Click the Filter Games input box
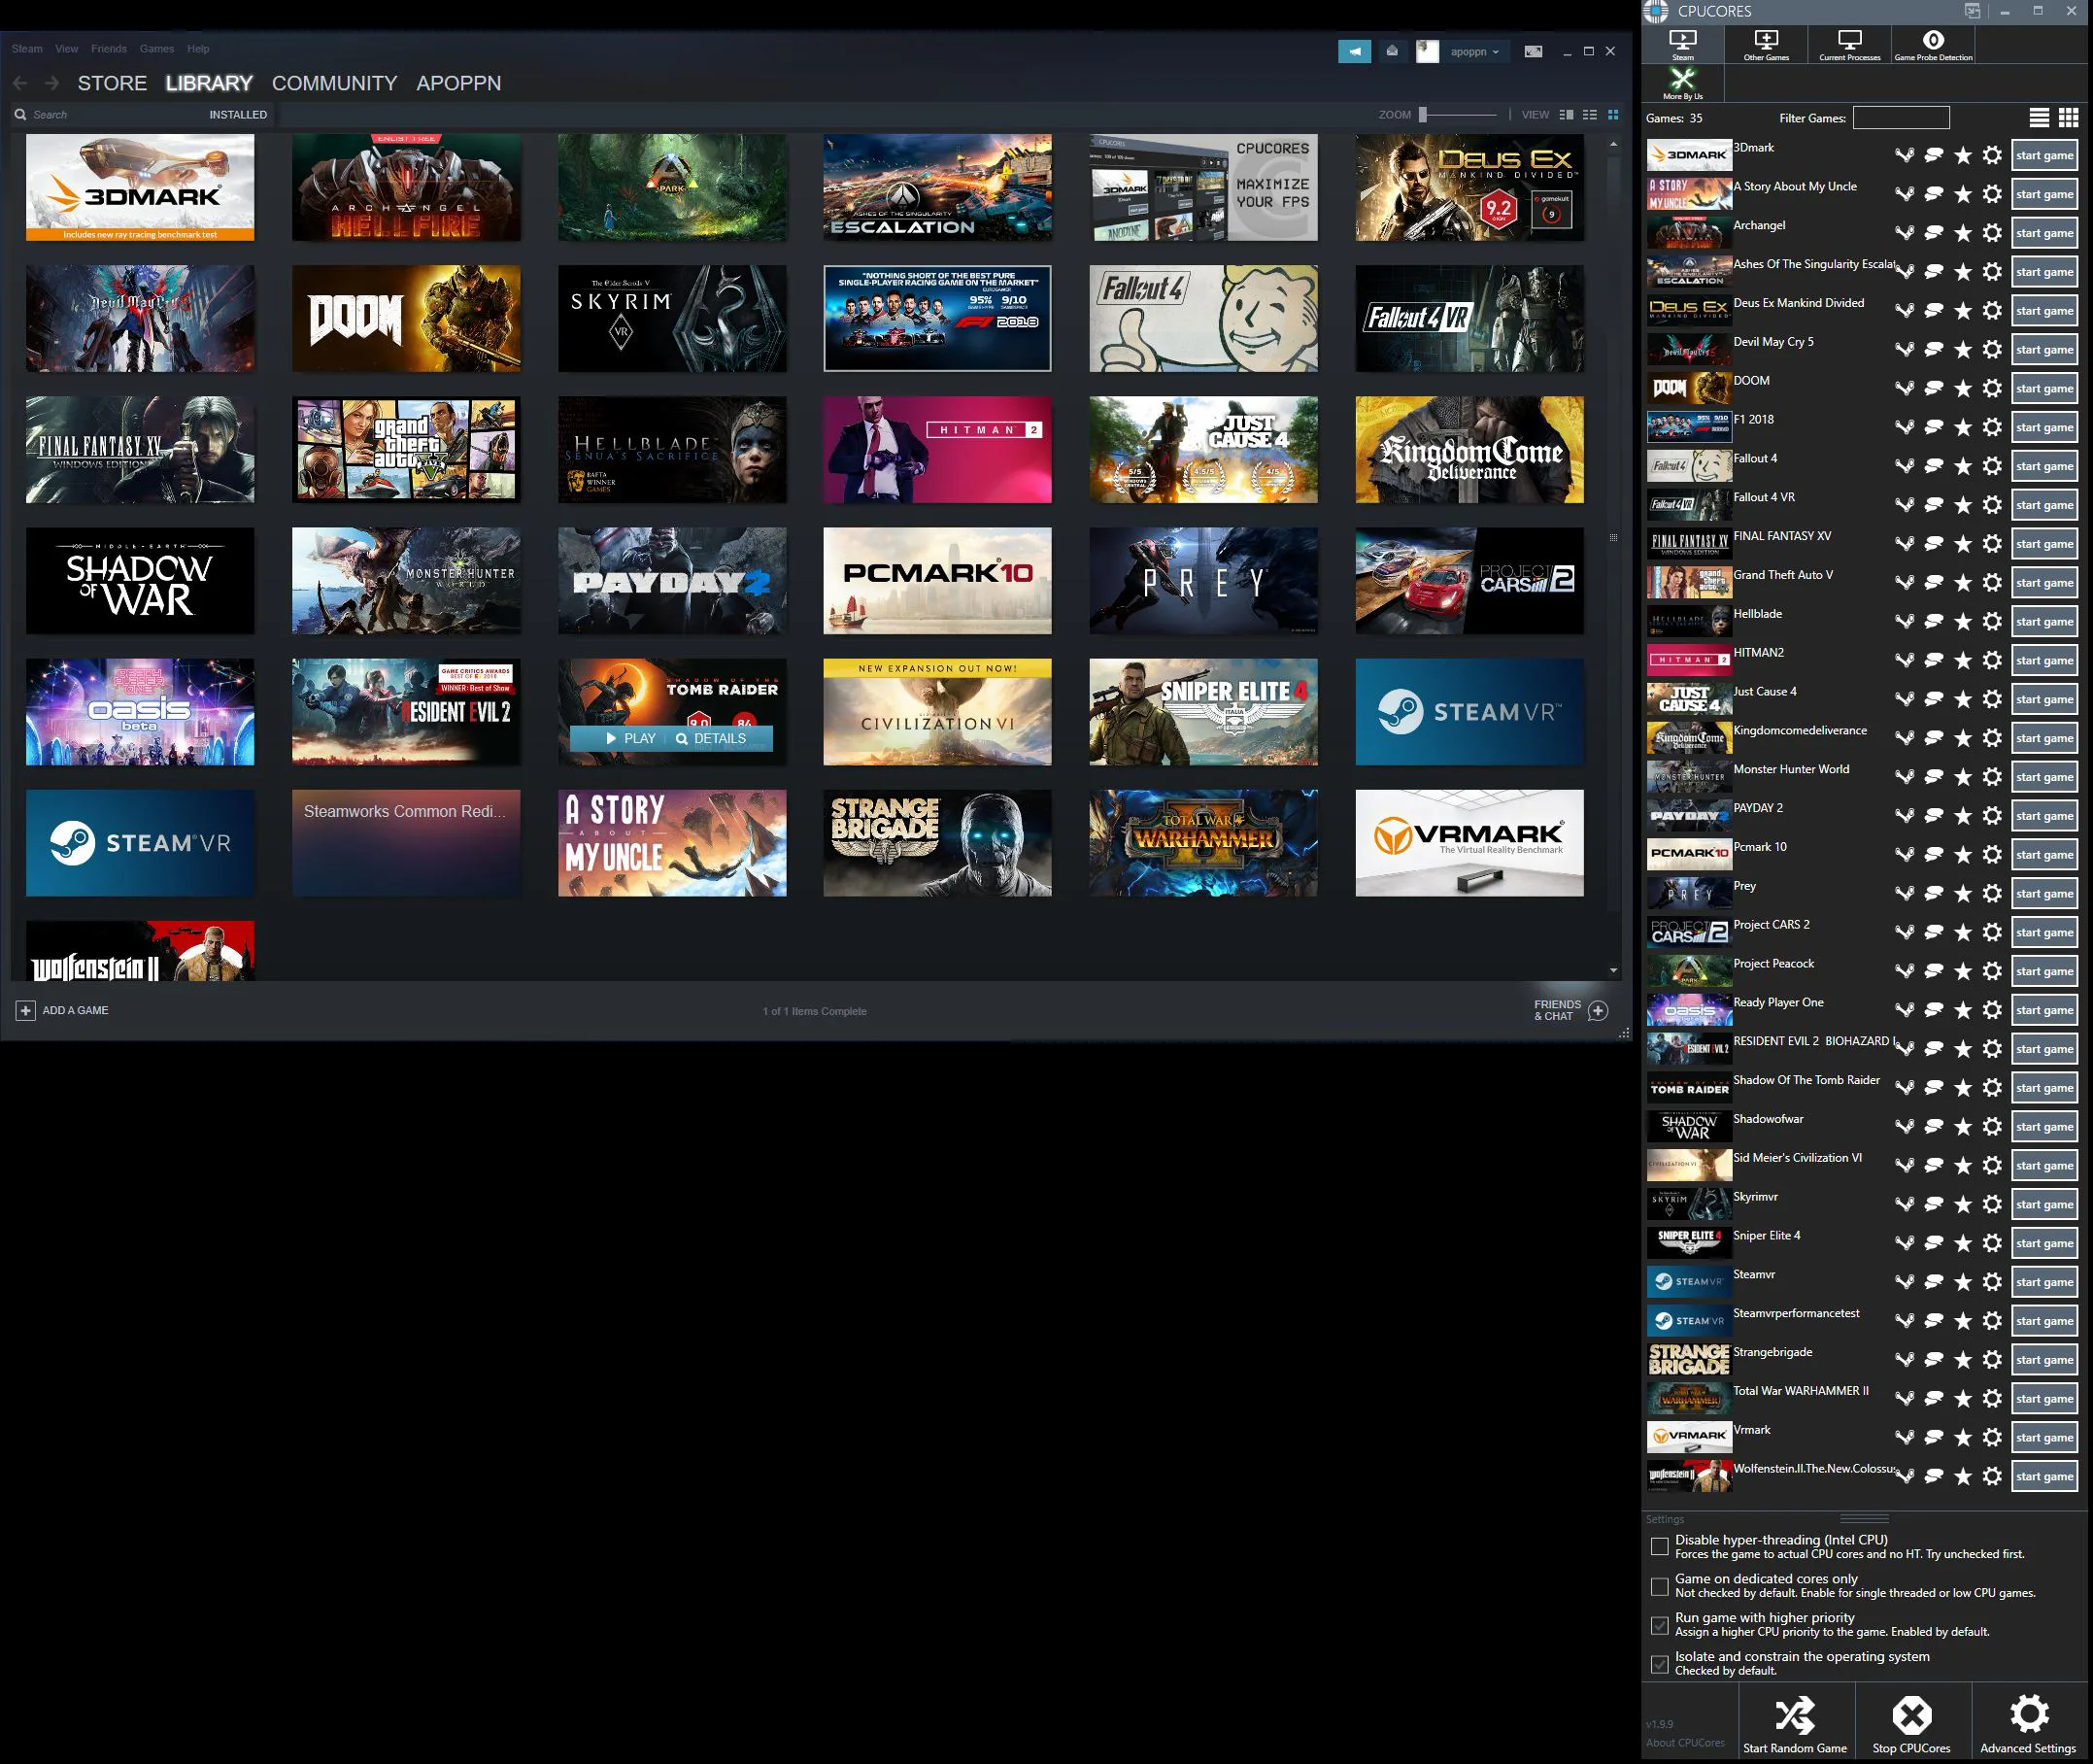Screen dimensions: 2093x1764 click(x=1901, y=118)
